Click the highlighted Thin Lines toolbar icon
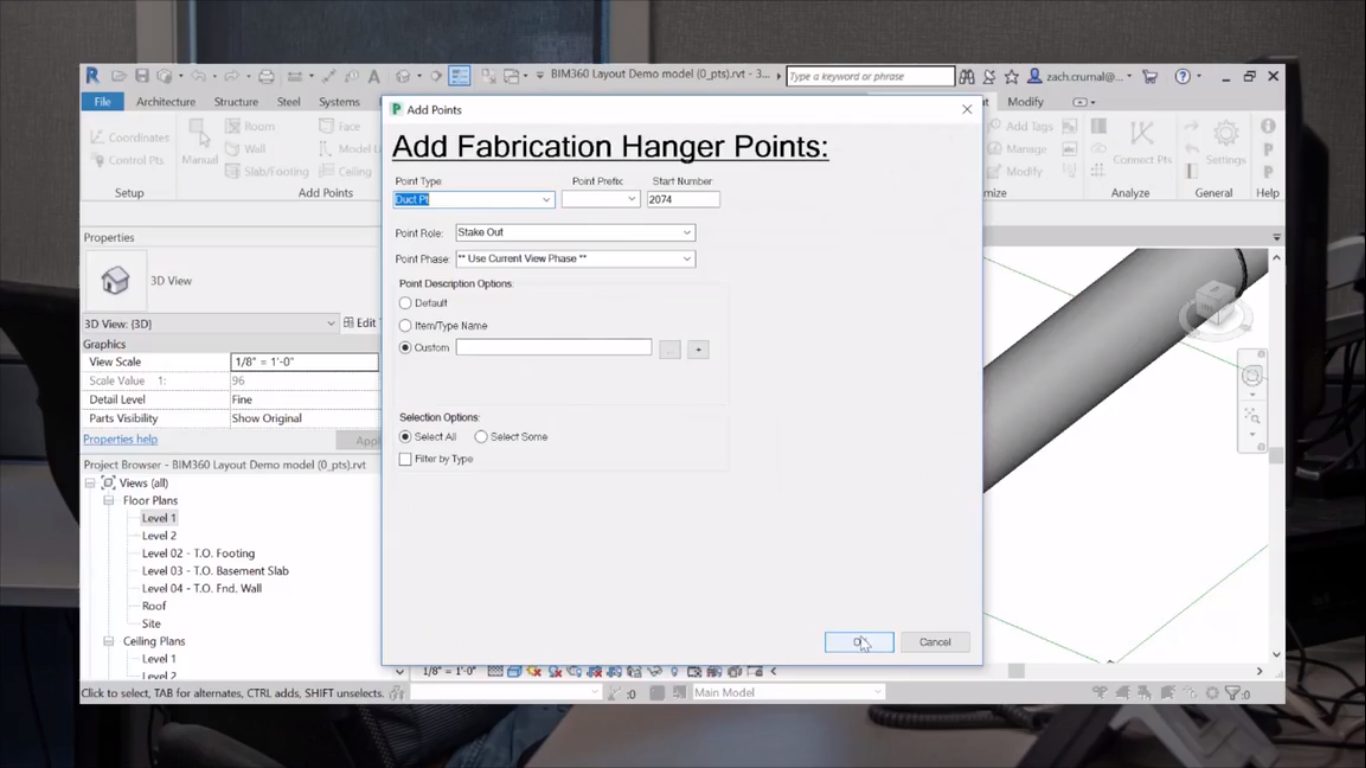This screenshot has width=1366, height=768. point(459,76)
